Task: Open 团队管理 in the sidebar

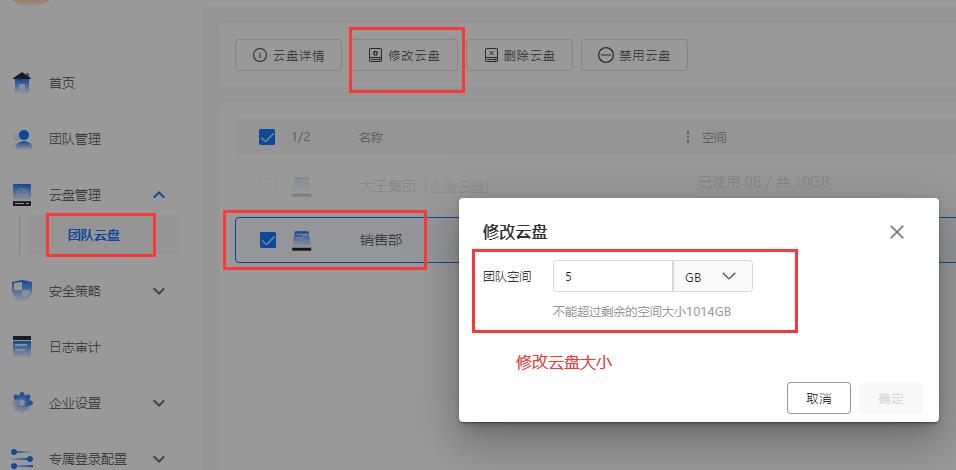Action: [x=75, y=139]
